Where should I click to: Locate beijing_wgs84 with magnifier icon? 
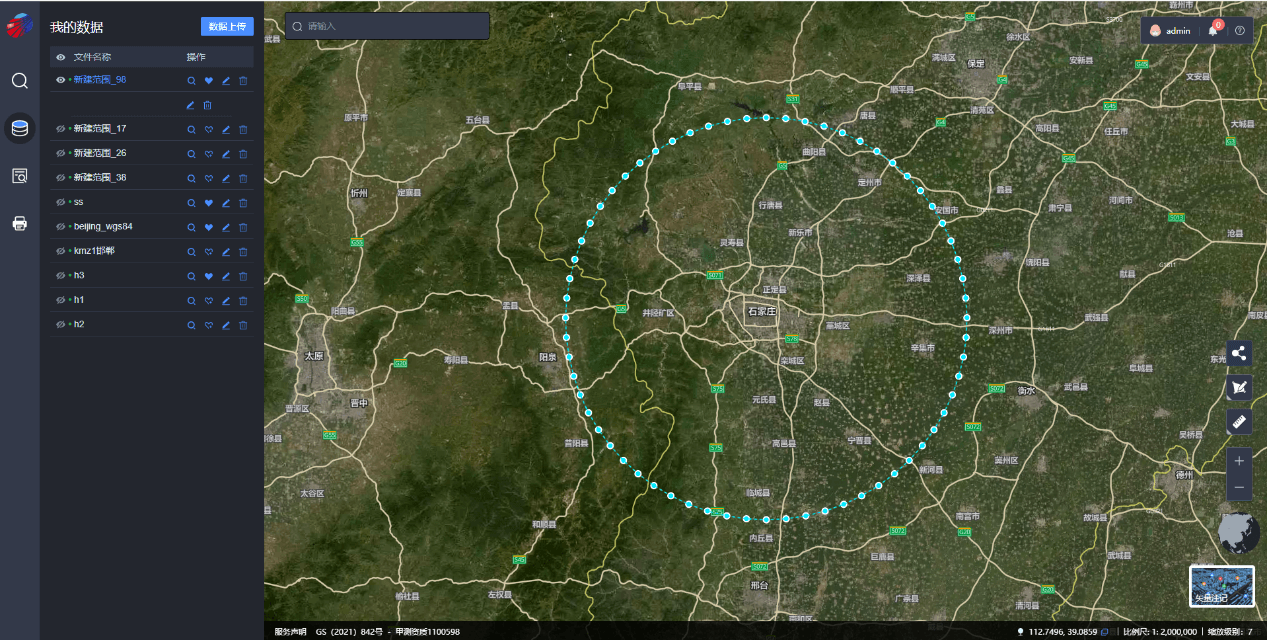(191, 227)
